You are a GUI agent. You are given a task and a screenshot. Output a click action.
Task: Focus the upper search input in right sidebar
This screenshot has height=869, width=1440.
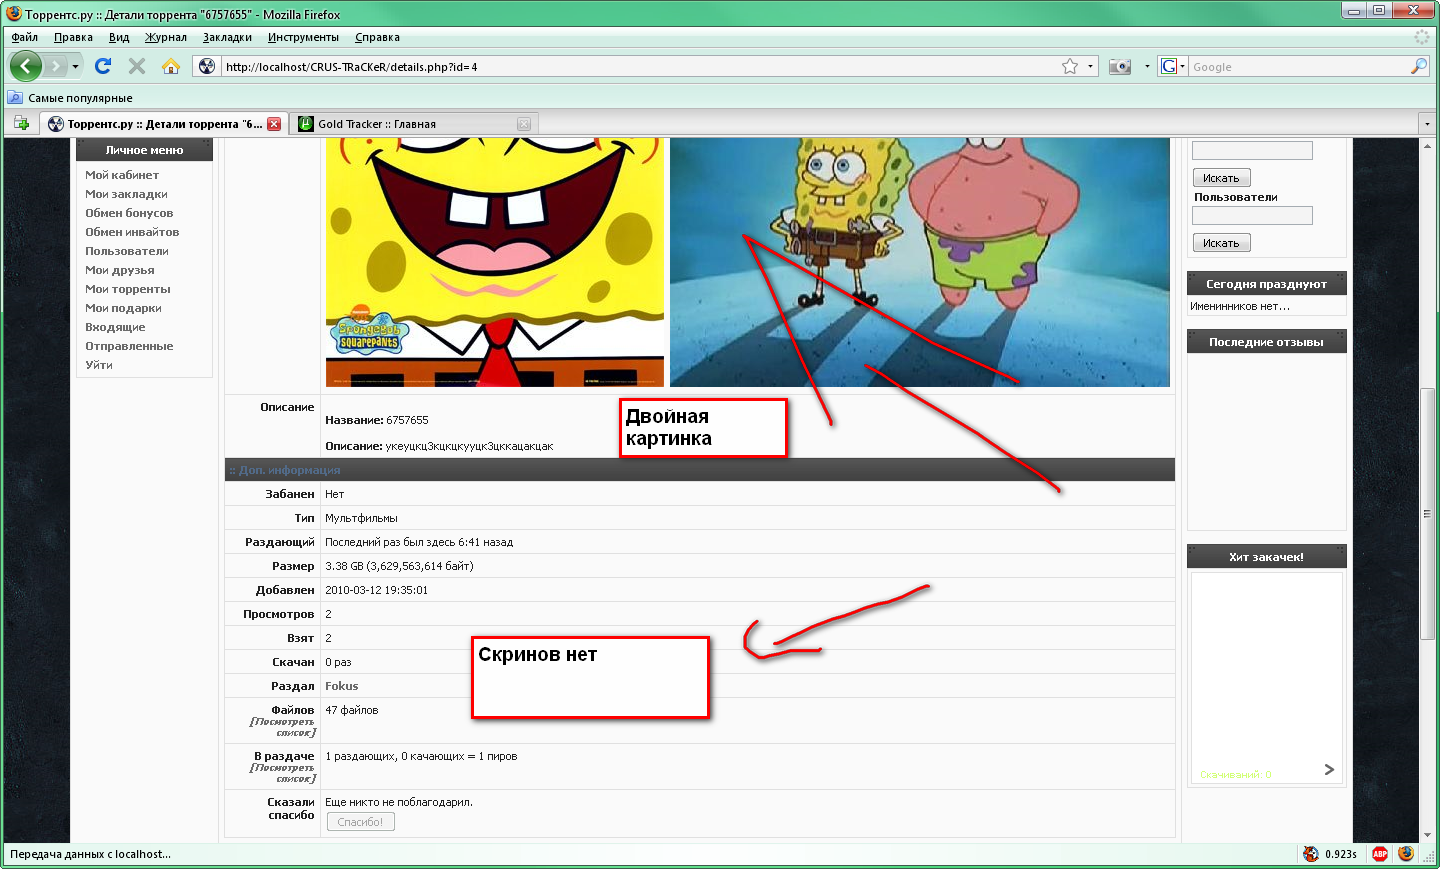[1252, 151]
